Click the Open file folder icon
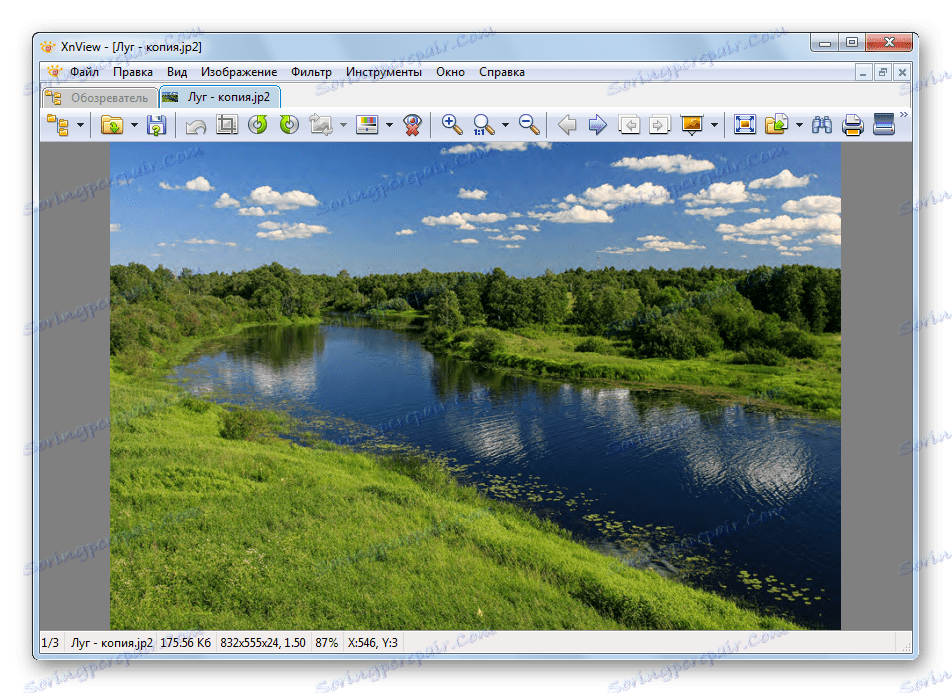Viewport: 952px width, 693px height. [112, 125]
